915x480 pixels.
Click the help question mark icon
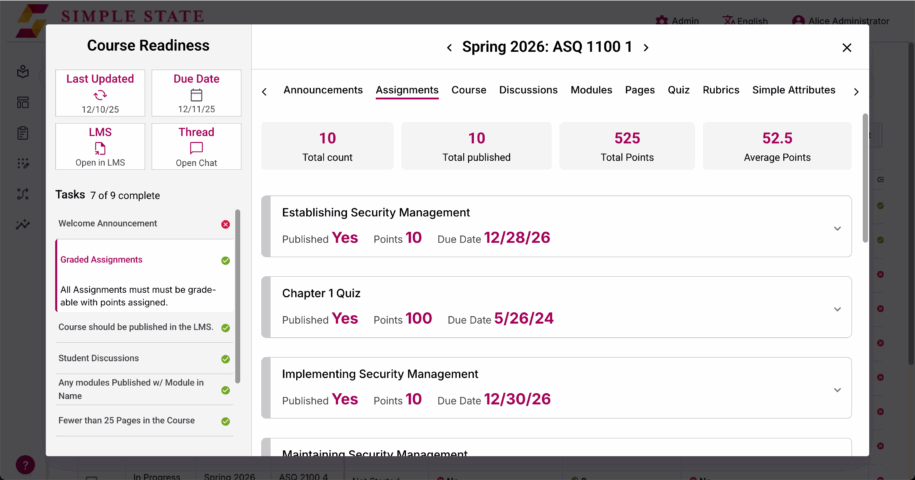[x=25, y=465]
